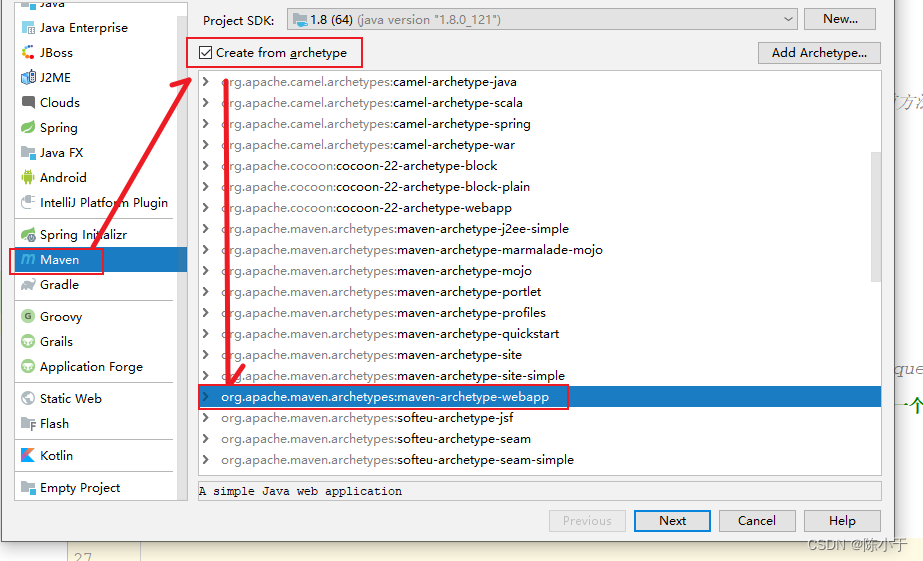This screenshot has width=923, height=561.
Task: Click the disabled Previous button
Action: click(x=587, y=521)
